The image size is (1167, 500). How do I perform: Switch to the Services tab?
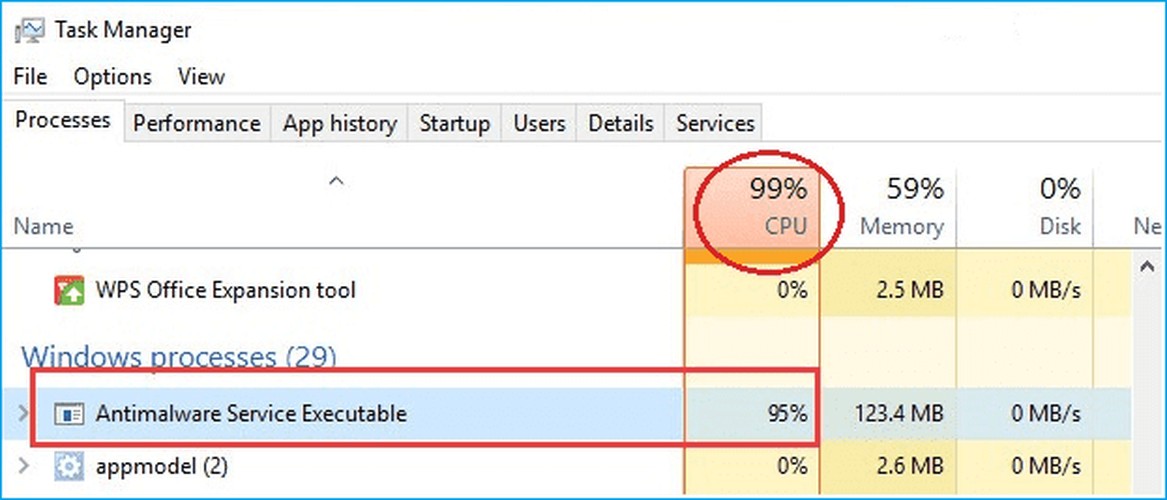[x=715, y=123]
